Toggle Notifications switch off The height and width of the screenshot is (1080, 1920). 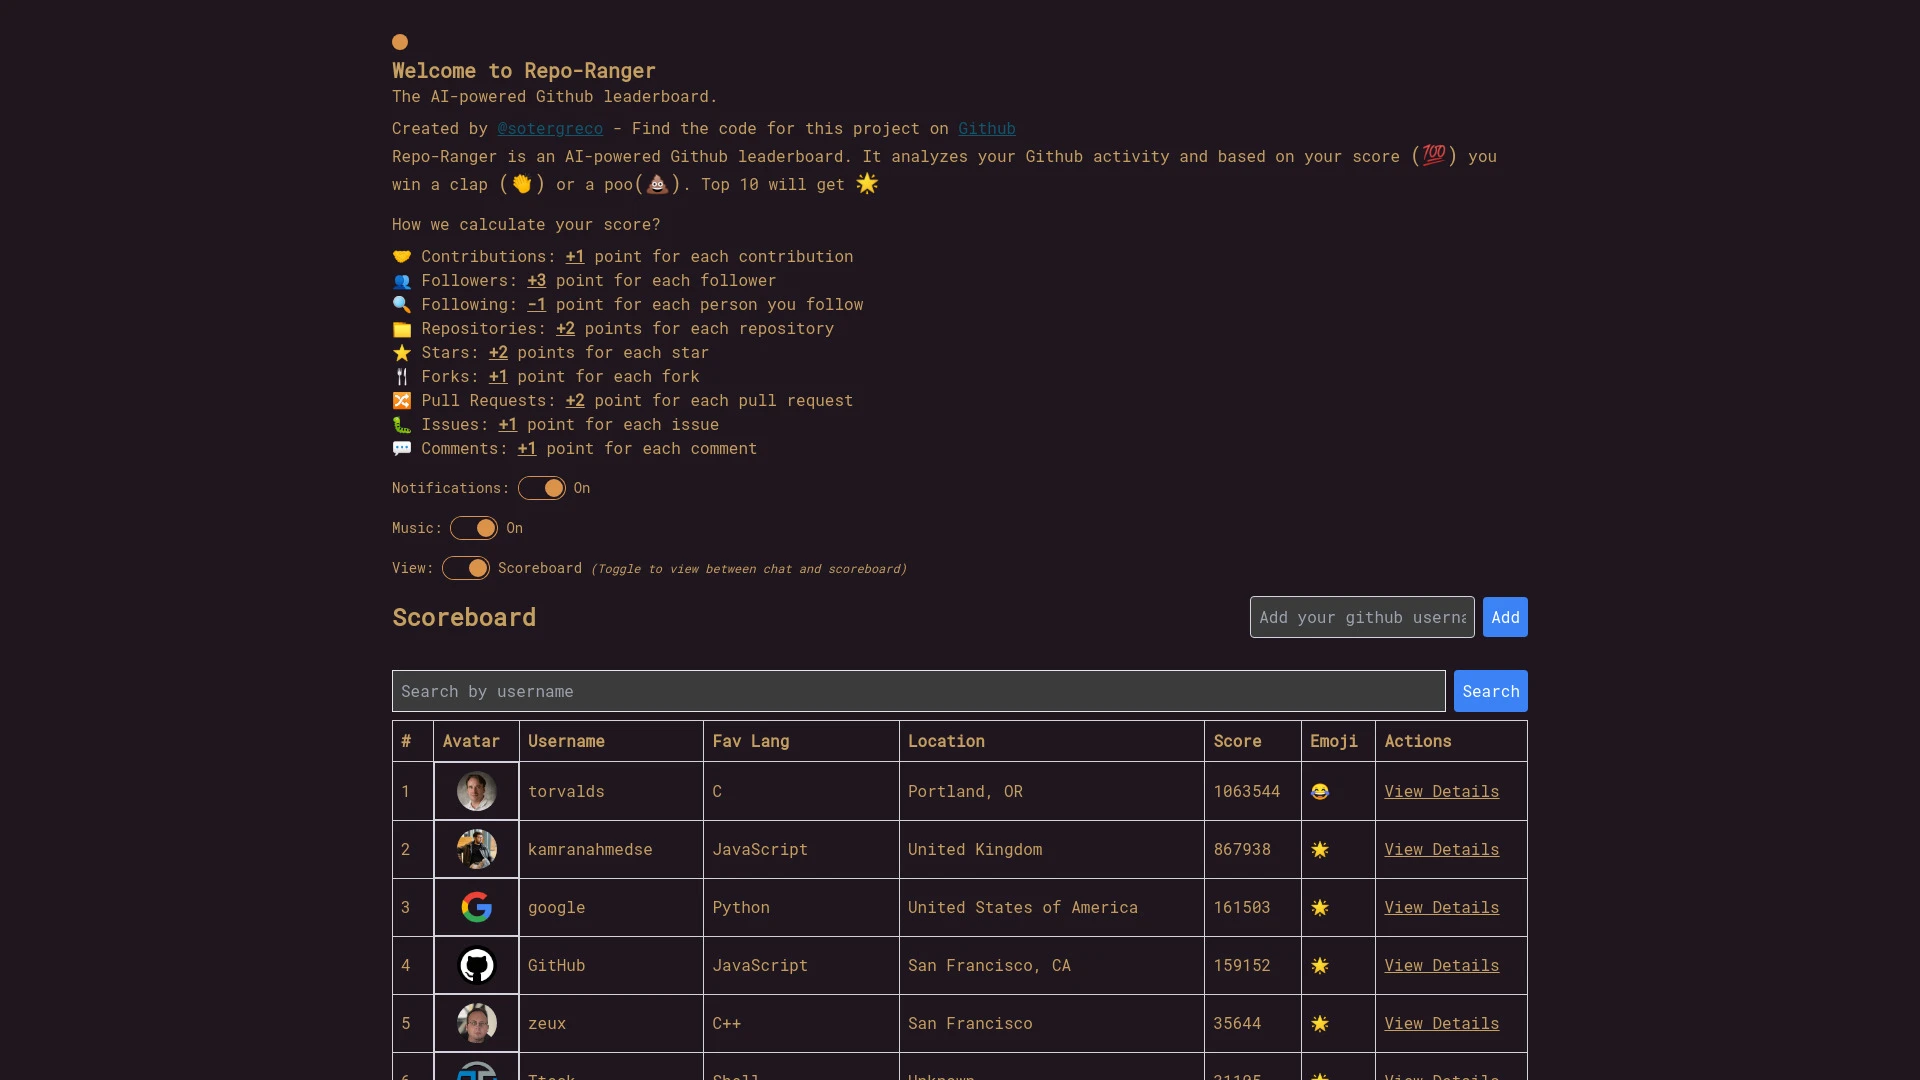click(541, 488)
